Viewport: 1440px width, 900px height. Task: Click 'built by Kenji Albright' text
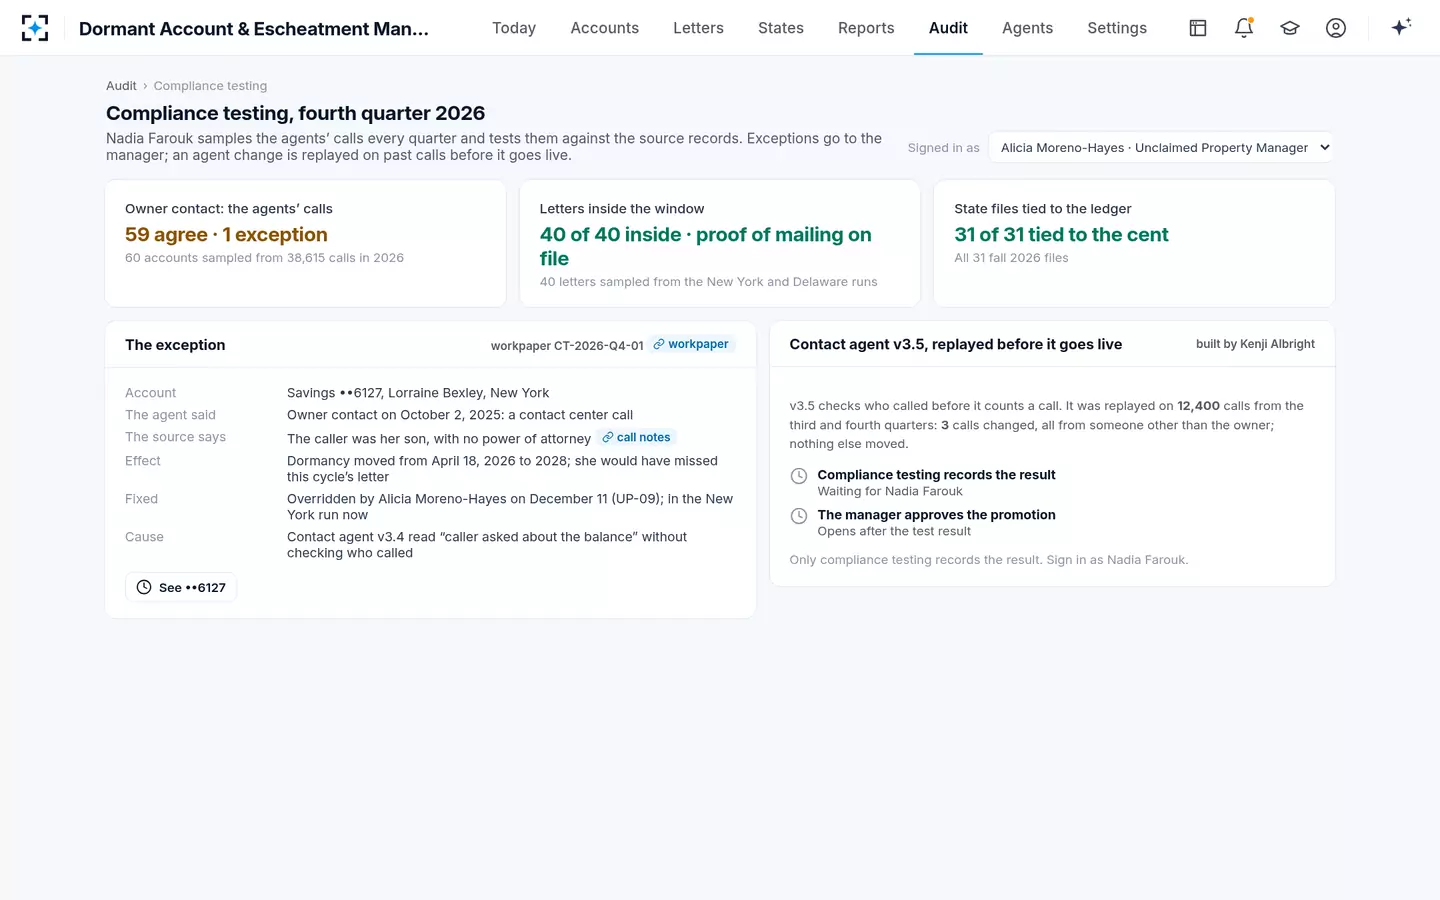[x=1255, y=344]
